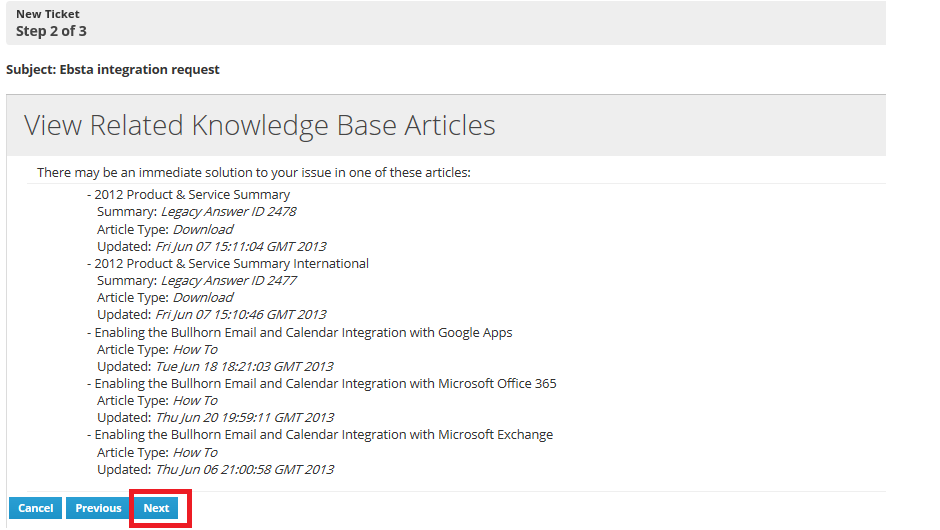Screen dimensions: 940x530
Task: Open 2012 Product & Service Summary International article
Action: coord(231,264)
